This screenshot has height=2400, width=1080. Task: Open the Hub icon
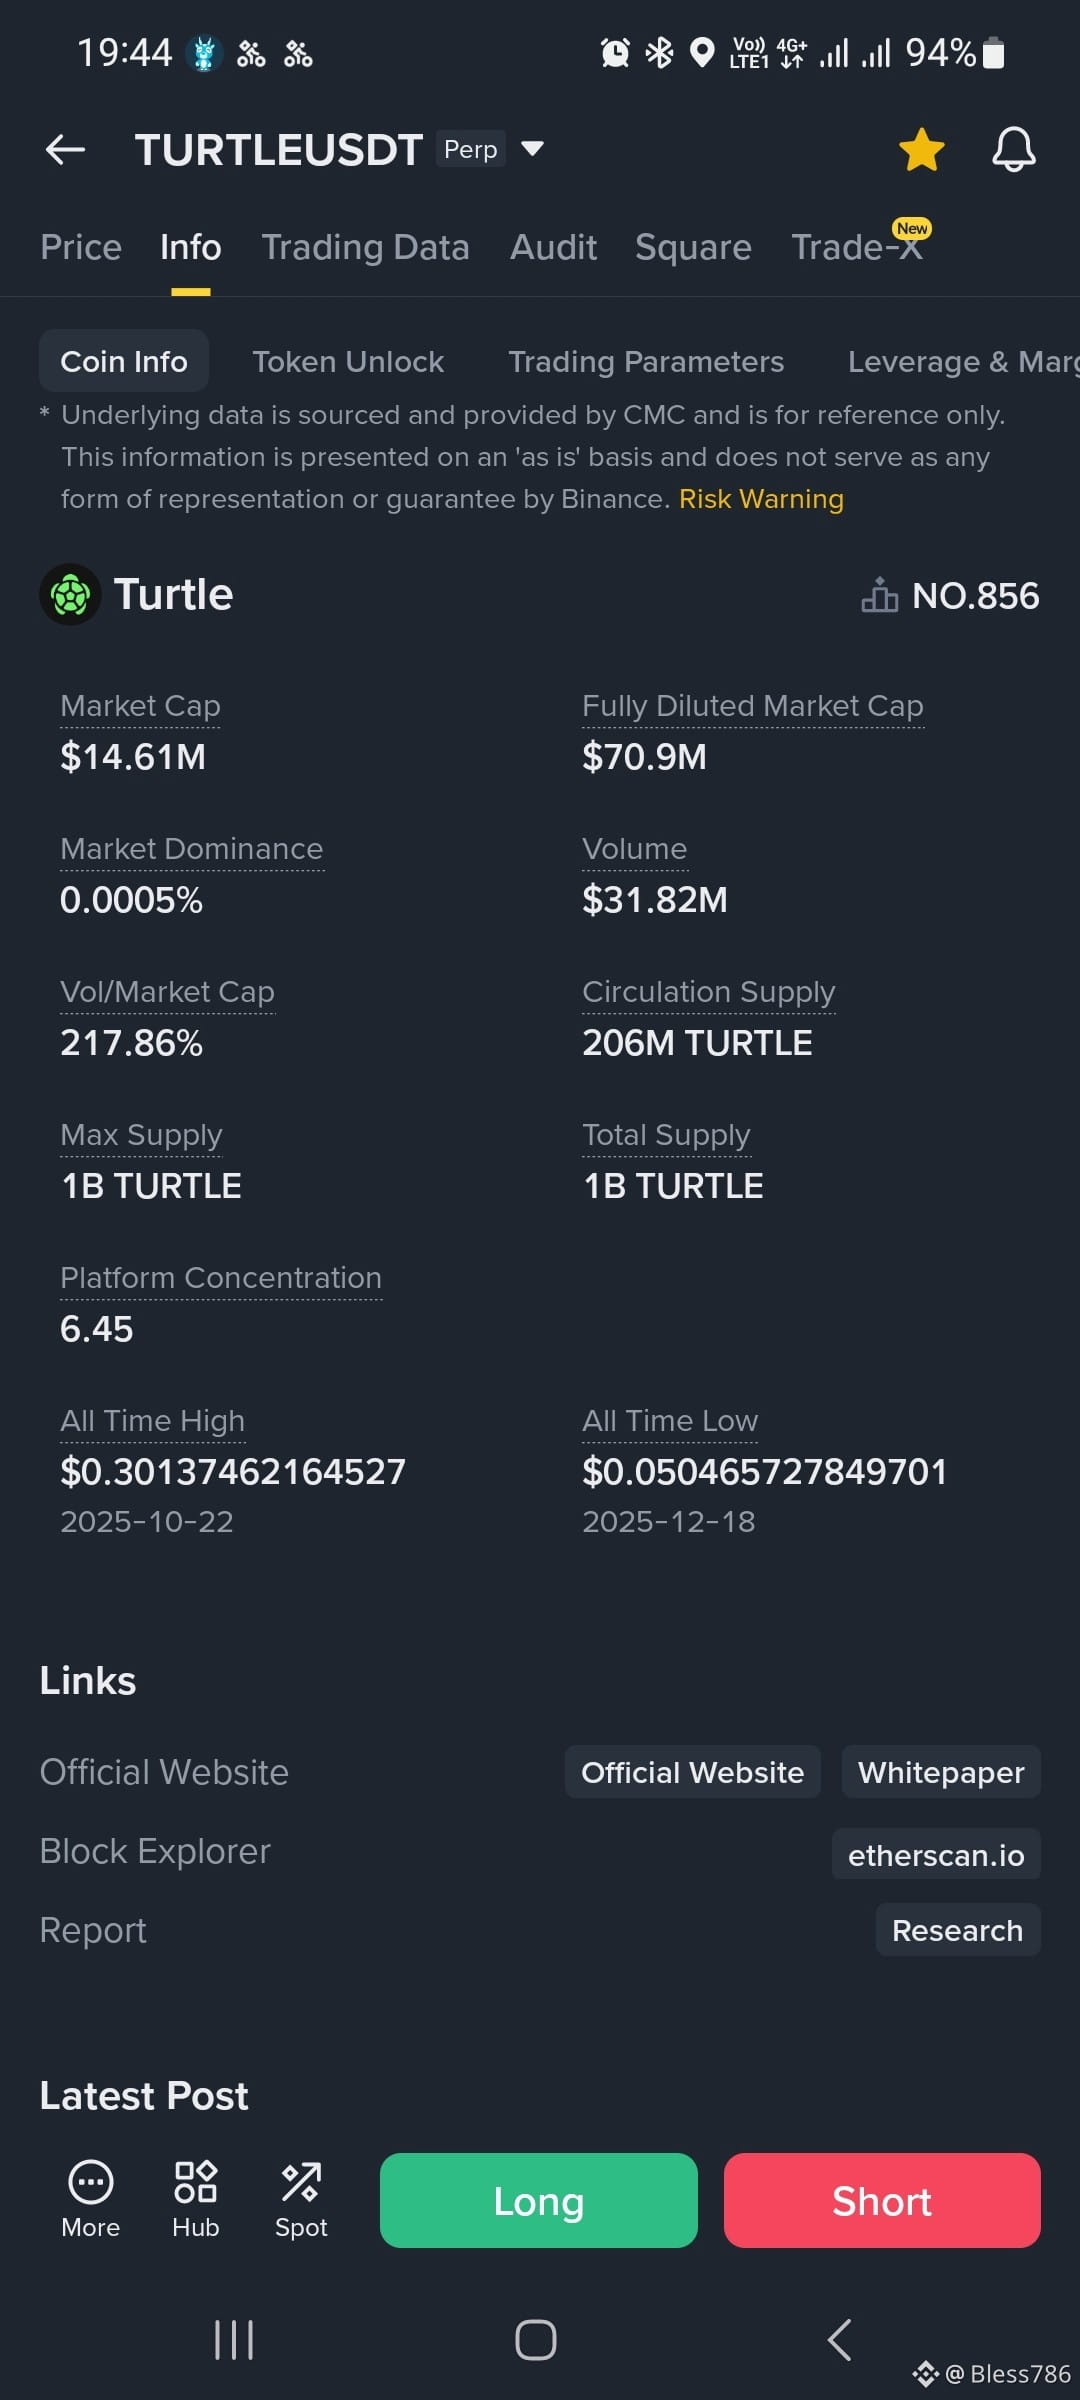[196, 2182]
